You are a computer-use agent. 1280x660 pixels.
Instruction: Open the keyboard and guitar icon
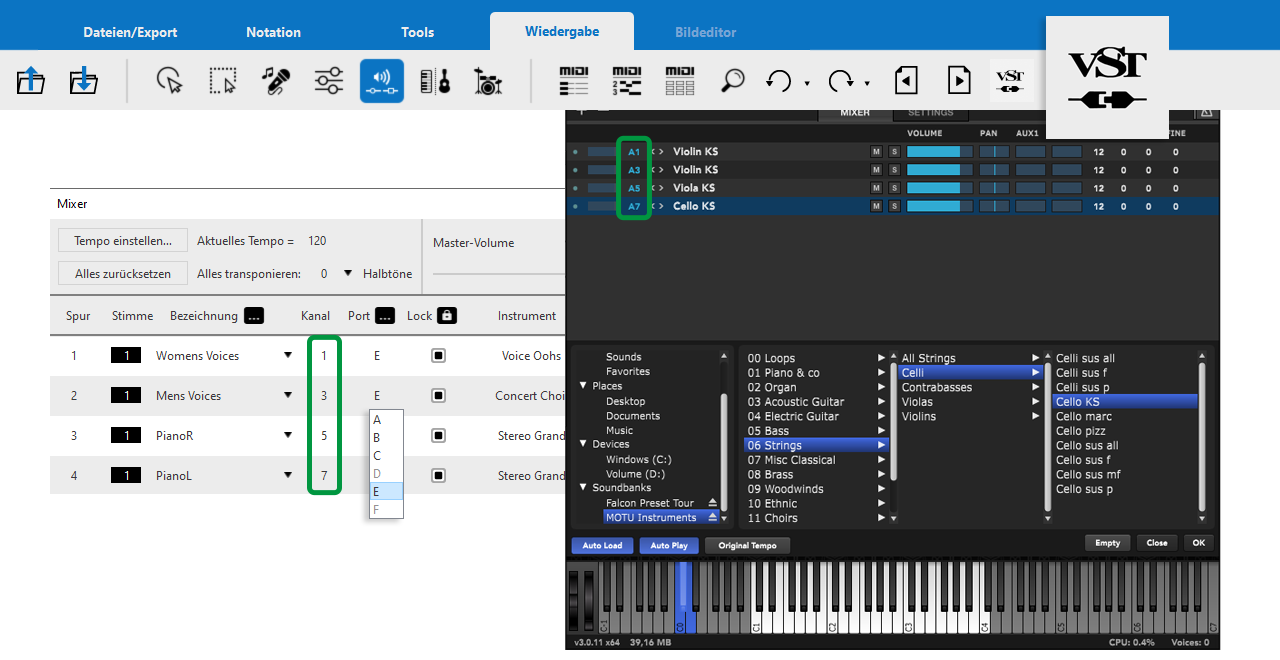(435, 81)
